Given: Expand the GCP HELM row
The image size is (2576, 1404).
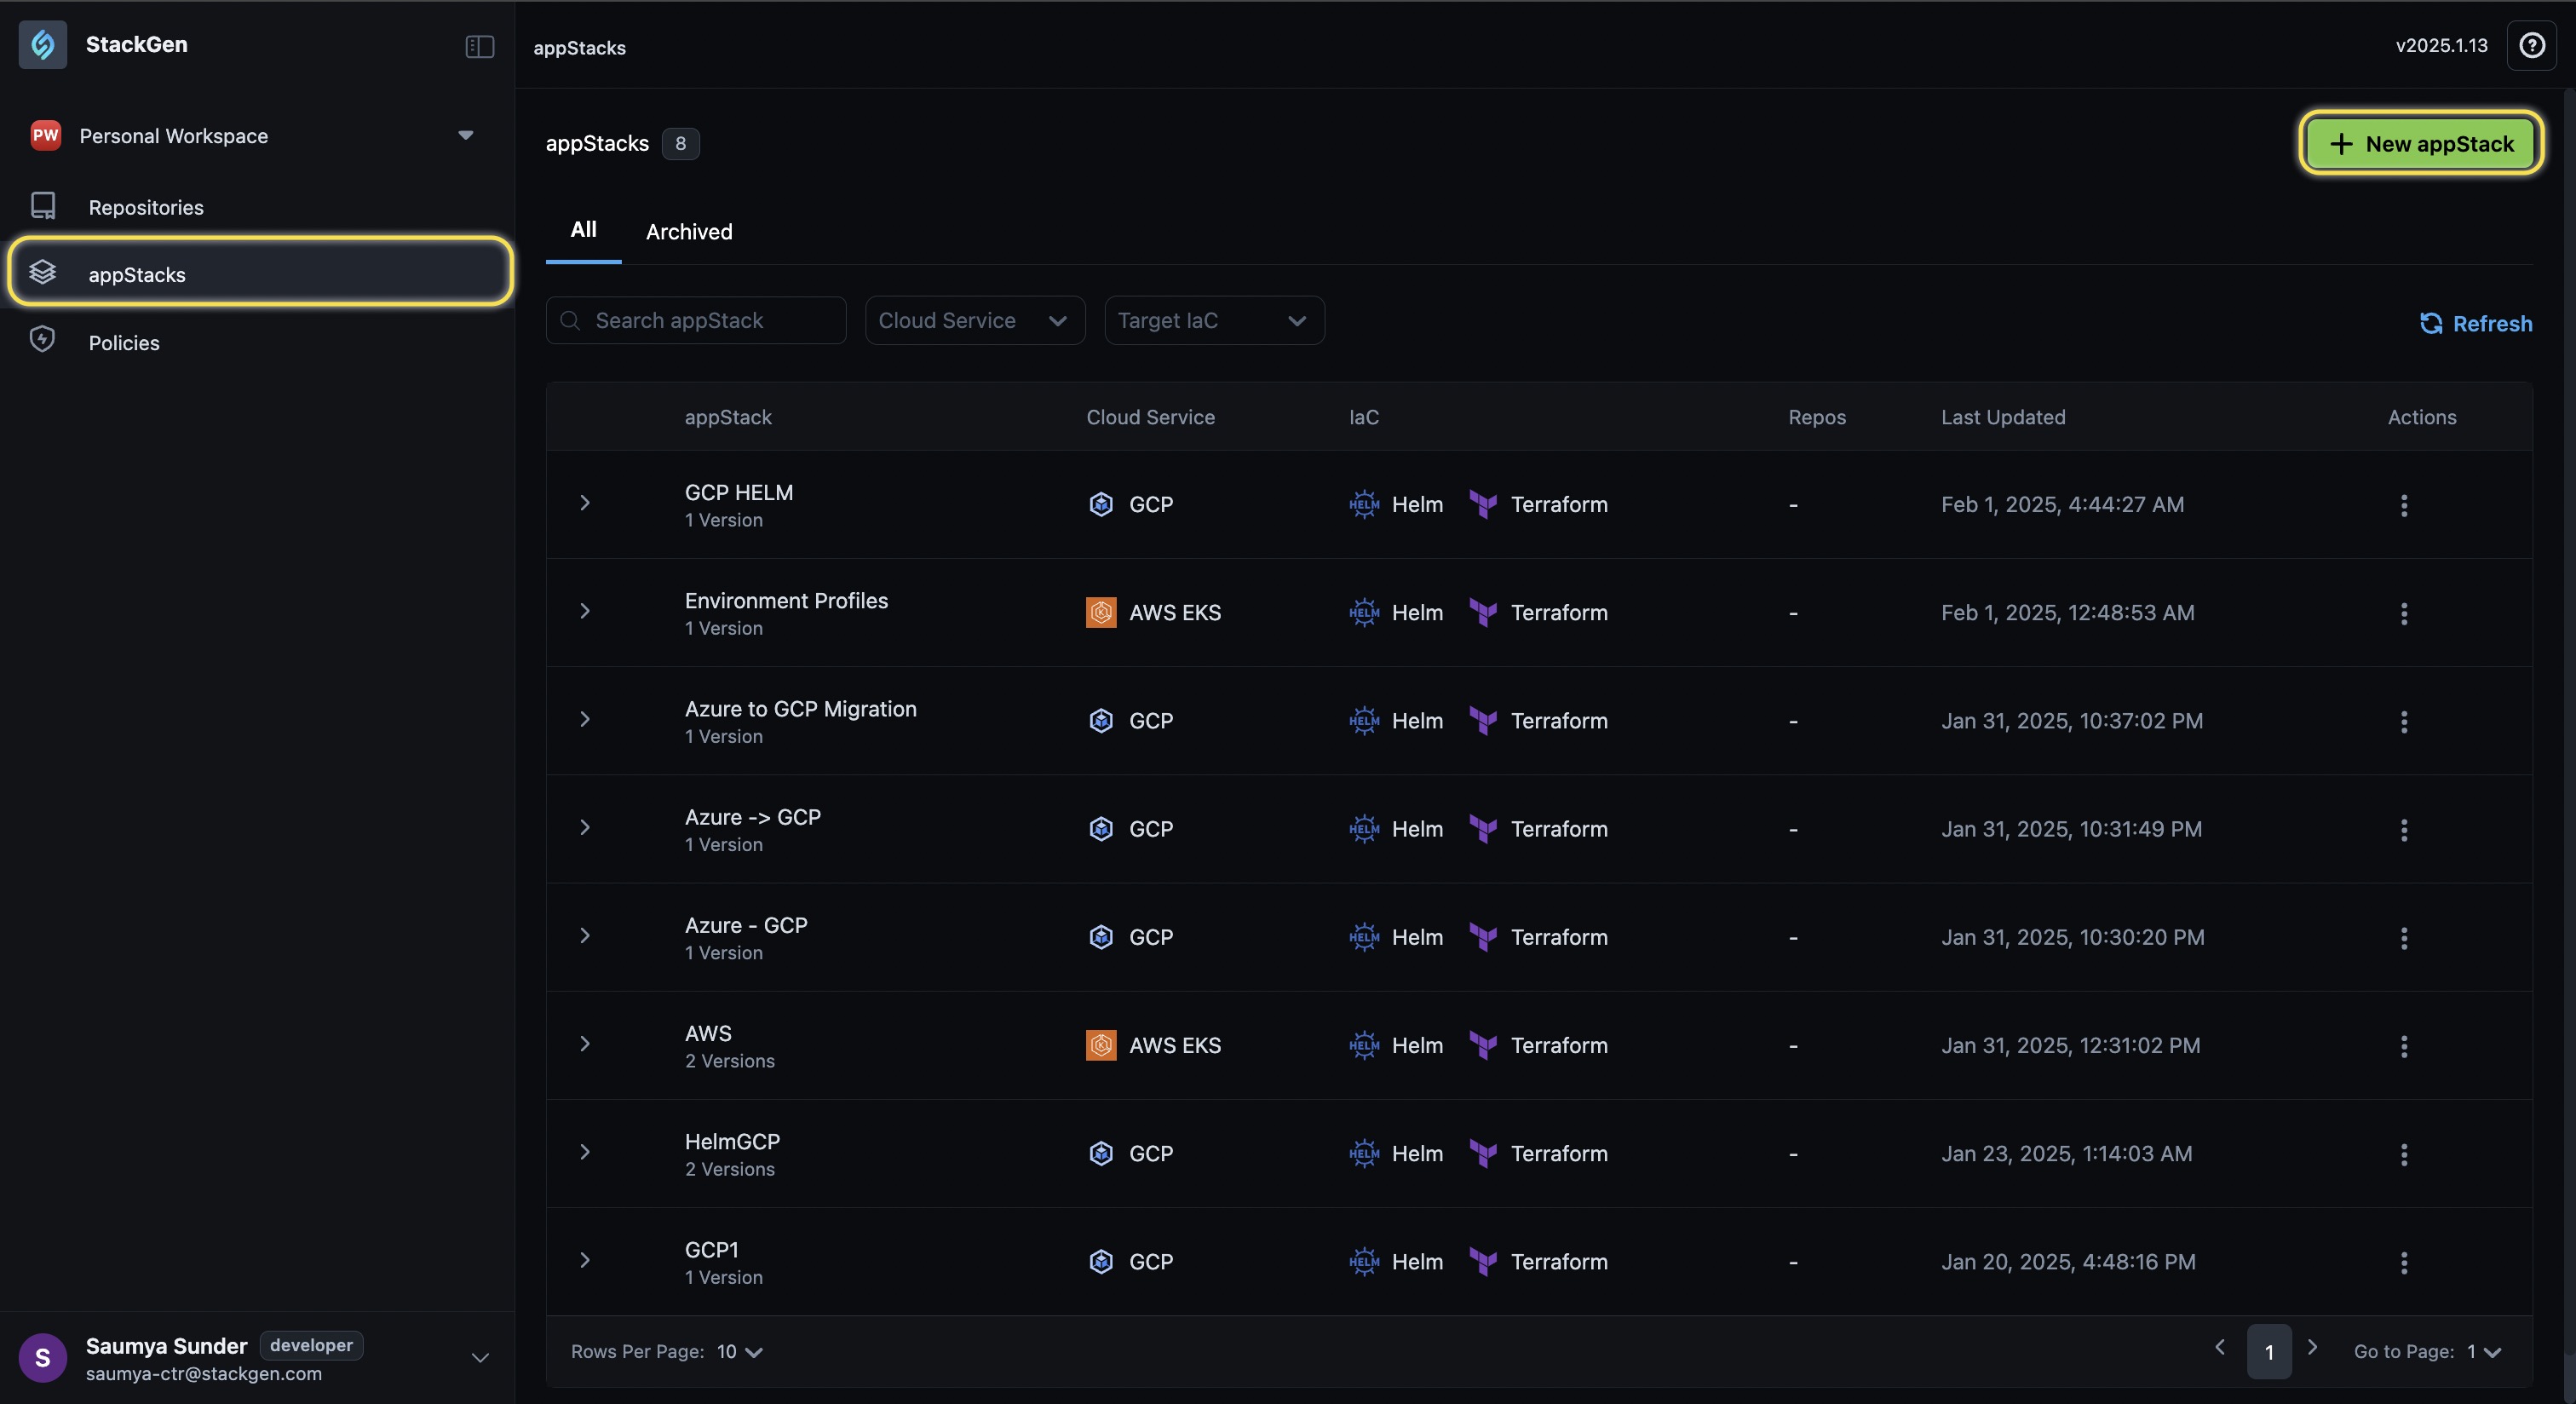Looking at the screenshot, I should (x=585, y=503).
